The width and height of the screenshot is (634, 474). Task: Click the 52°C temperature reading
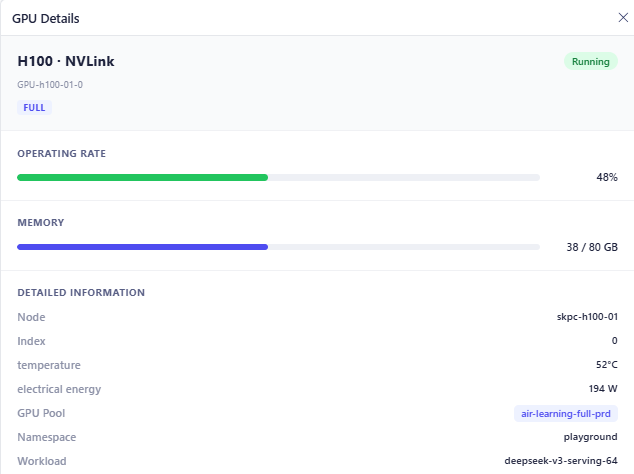pyautogui.click(x=607, y=365)
